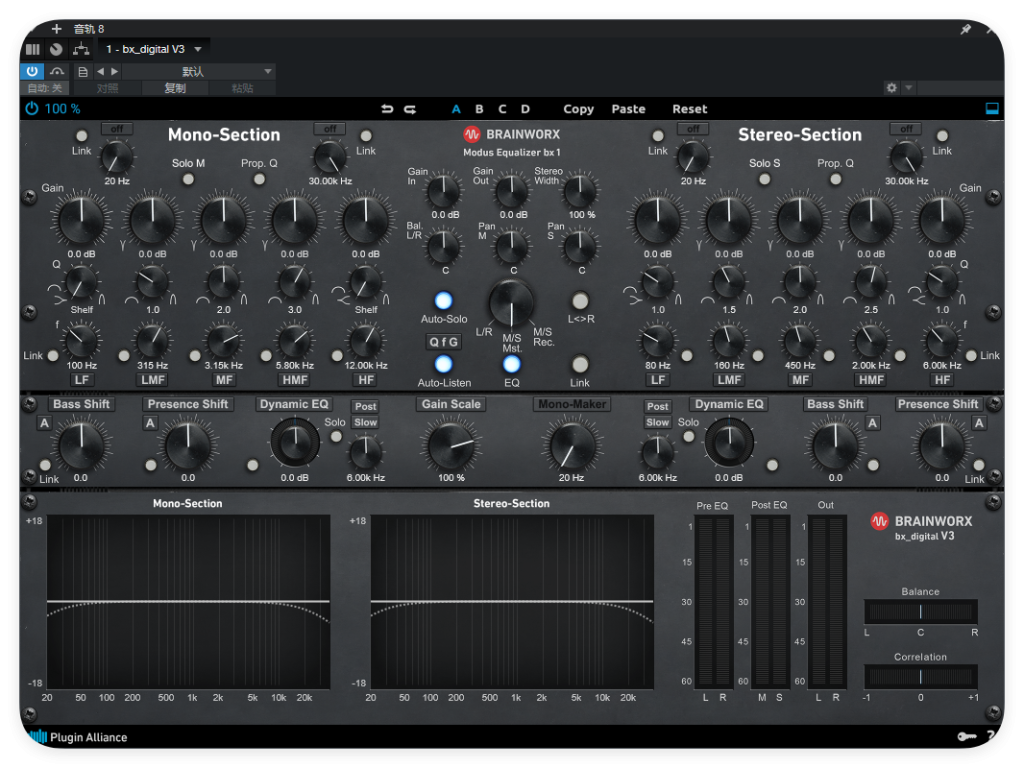Click the Mono-Maker 20 Hz knob

tap(572, 447)
